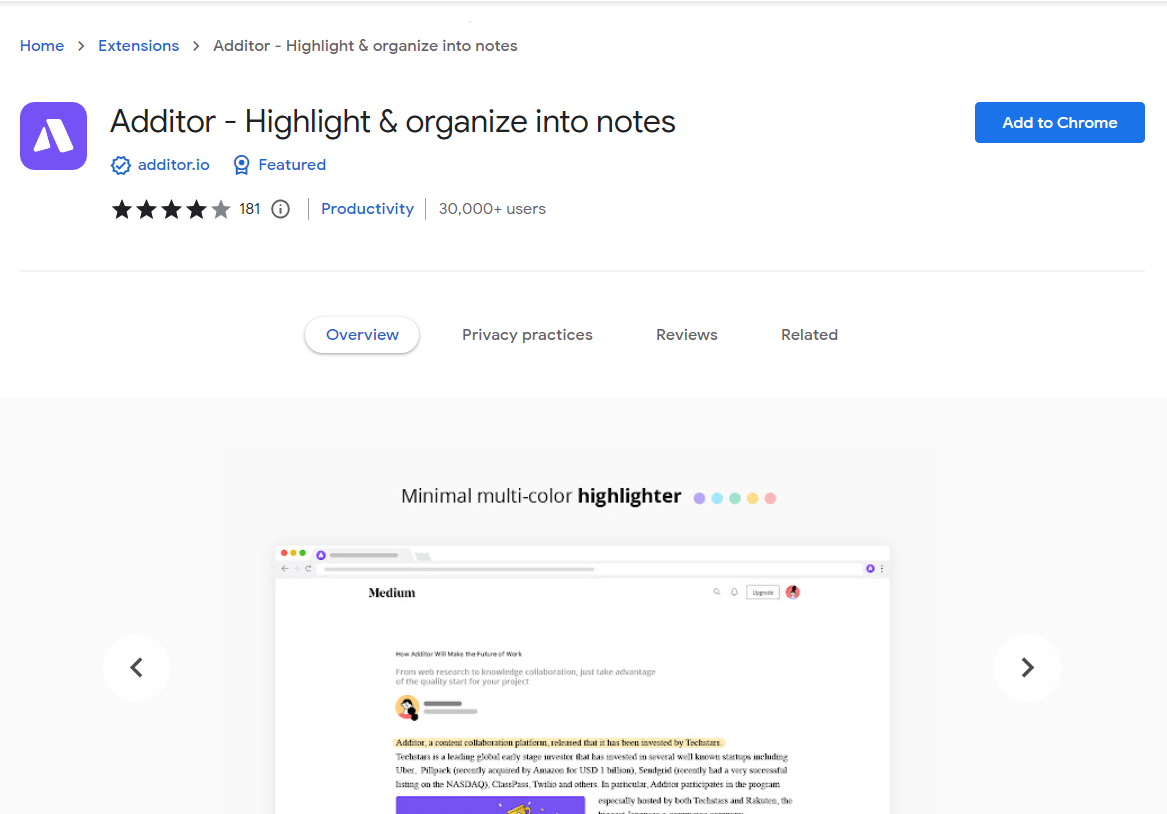Open the rating info tooltip icon
The width and height of the screenshot is (1167, 814).
pyautogui.click(x=280, y=209)
